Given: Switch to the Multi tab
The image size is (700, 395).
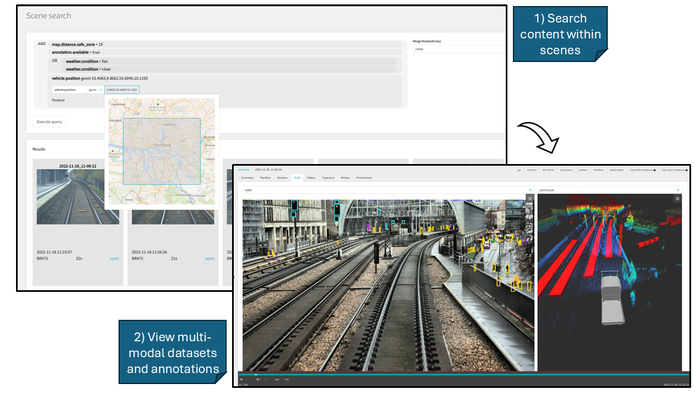Looking at the screenshot, I should coord(297,178).
